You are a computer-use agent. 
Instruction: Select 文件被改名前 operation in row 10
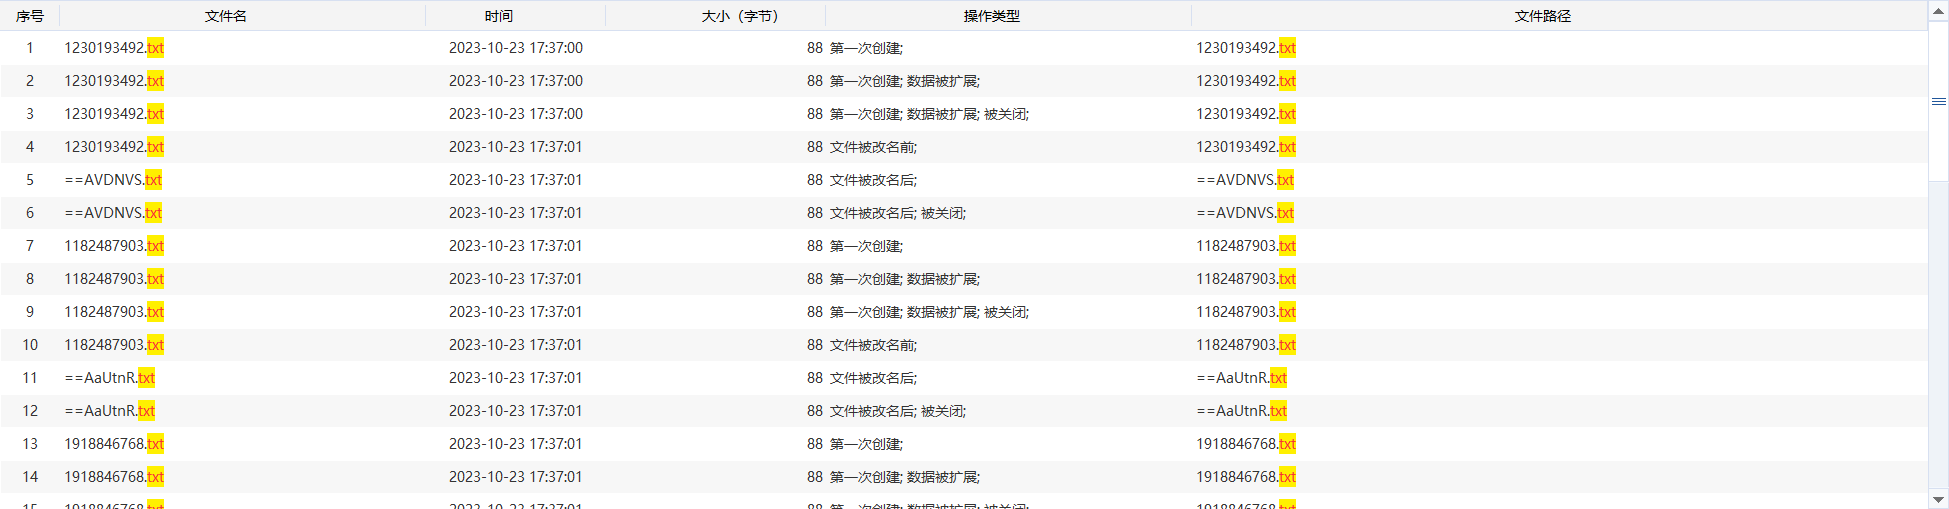(x=873, y=345)
